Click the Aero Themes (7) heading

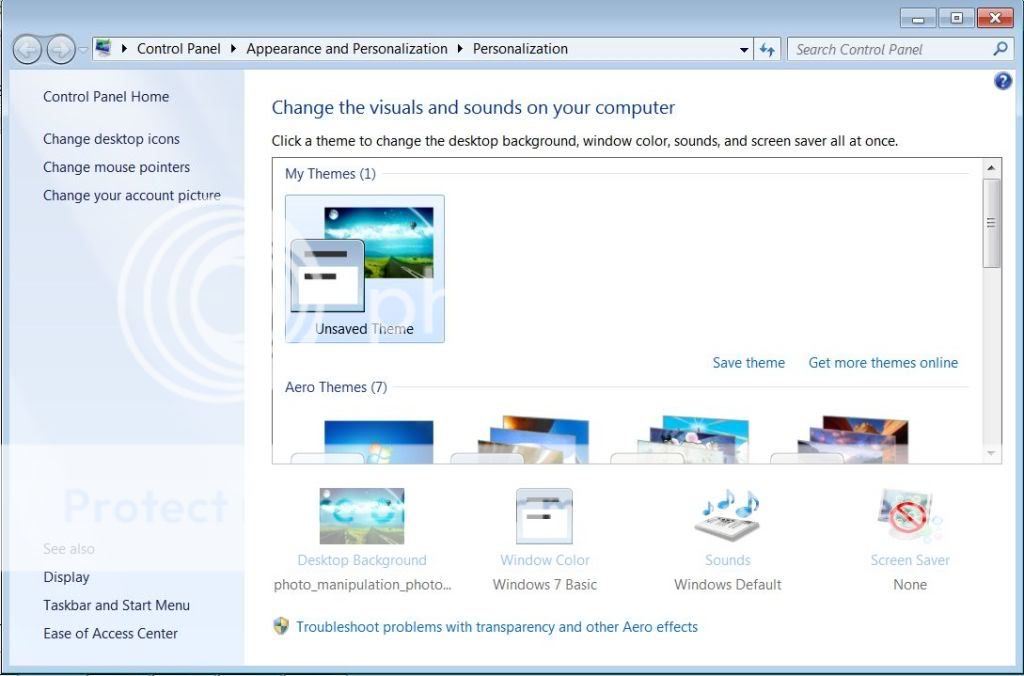click(x=336, y=387)
